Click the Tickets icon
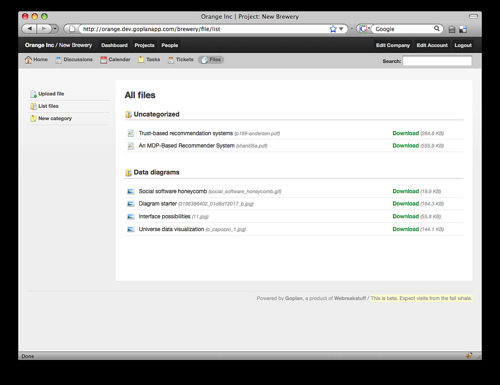 (171, 60)
